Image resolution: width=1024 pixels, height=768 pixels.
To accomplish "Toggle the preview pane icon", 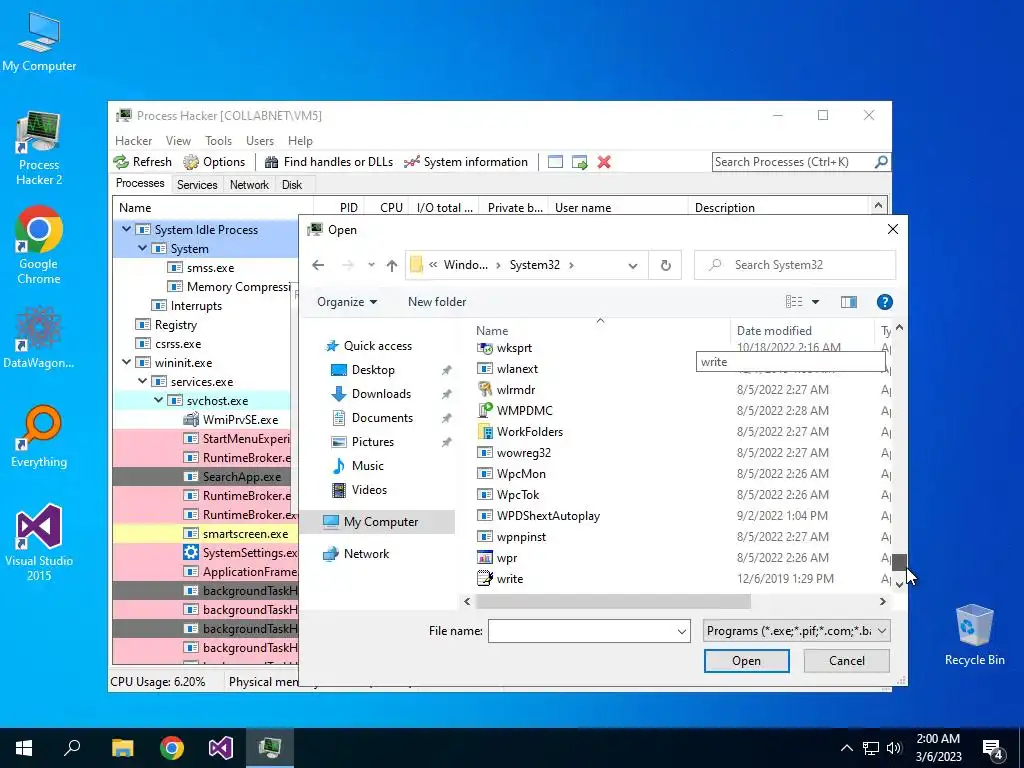I will (849, 302).
